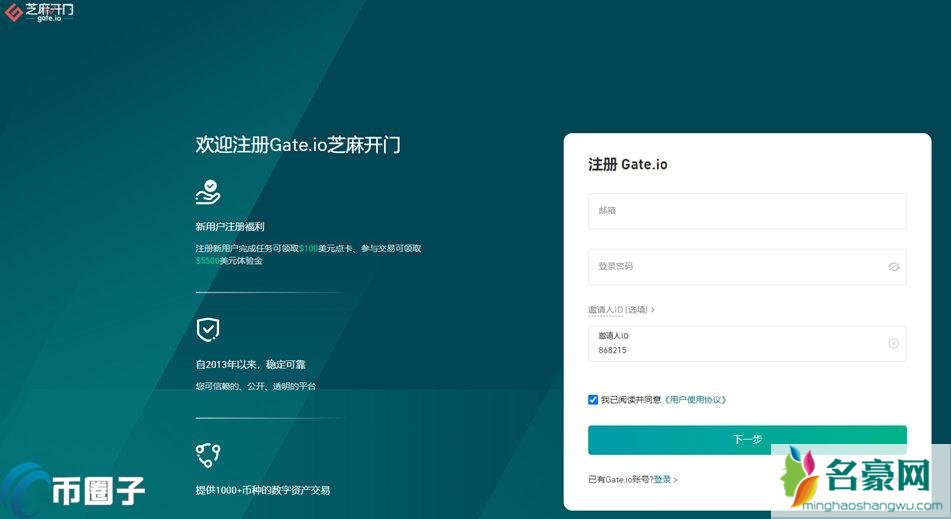Uncheck the 我已阅读并同意 checkbox
Image resolution: width=951 pixels, height=519 pixels.
[x=593, y=399]
